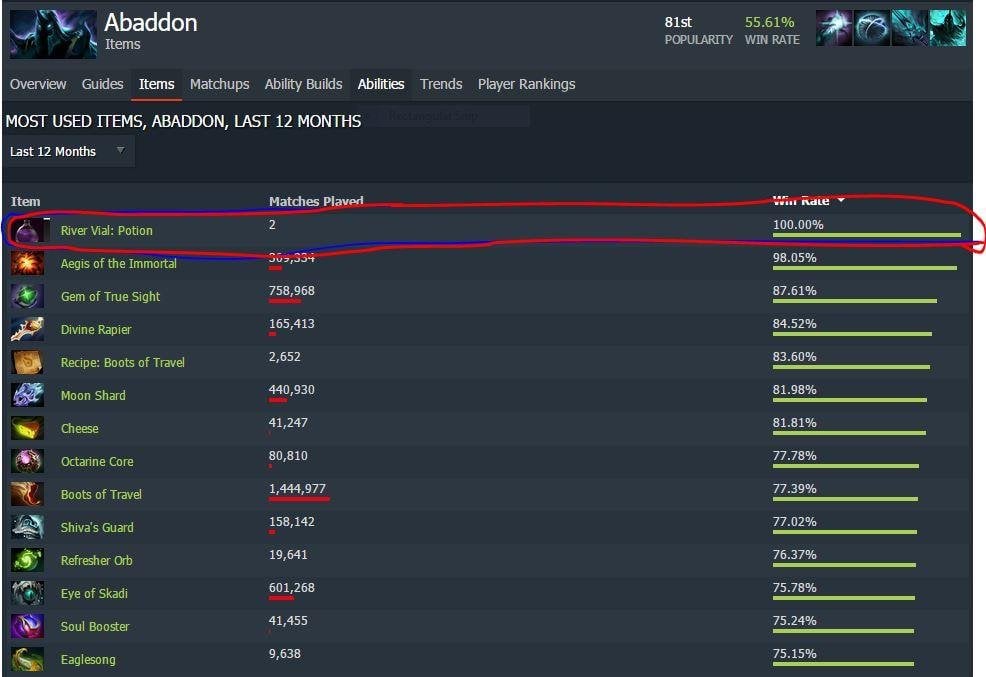Click the Shiva's Guard item icon
The width and height of the screenshot is (986, 677).
pyautogui.click(x=28, y=527)
